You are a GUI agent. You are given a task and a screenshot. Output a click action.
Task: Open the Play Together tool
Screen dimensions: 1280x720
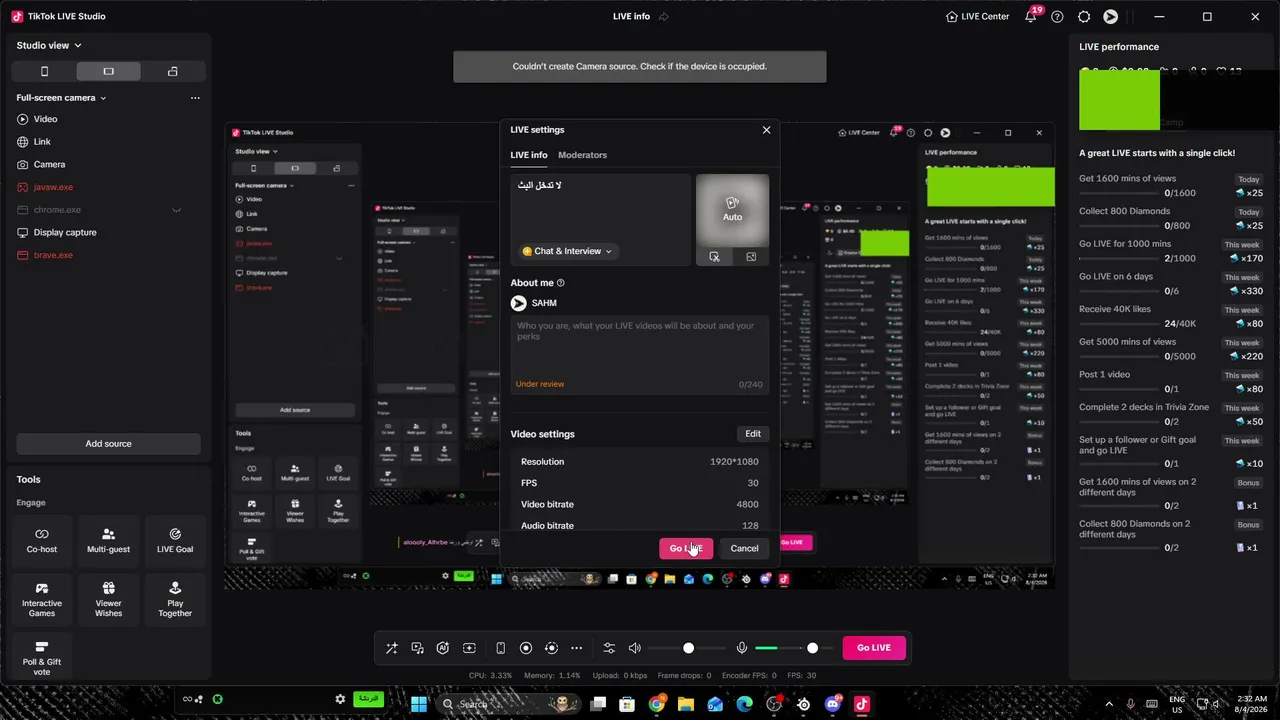pos(175,599)
